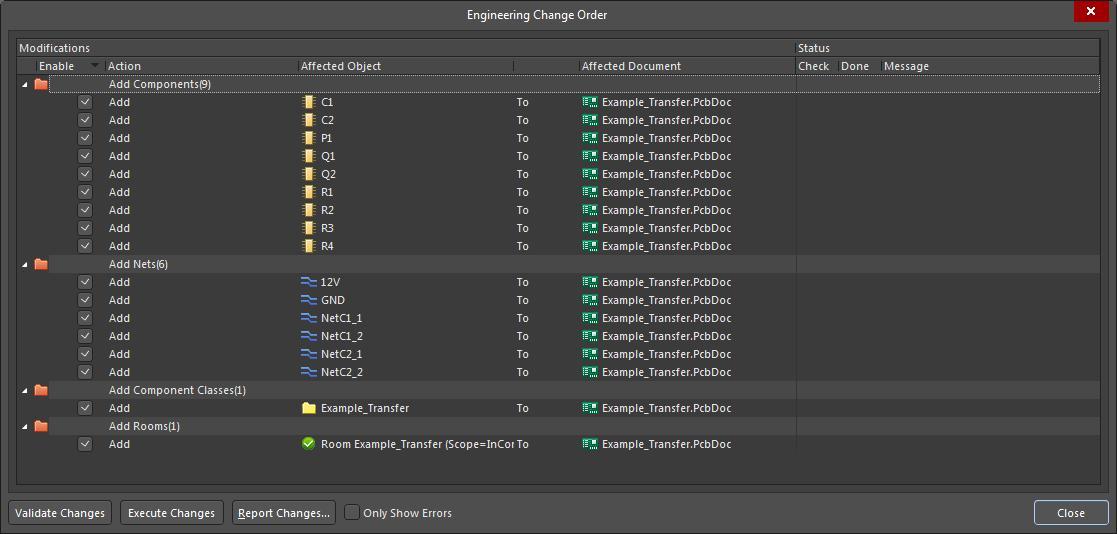Viewport: 1117px width, 534px height.
Task: Click the Affected Document column header
Action: 631,66
